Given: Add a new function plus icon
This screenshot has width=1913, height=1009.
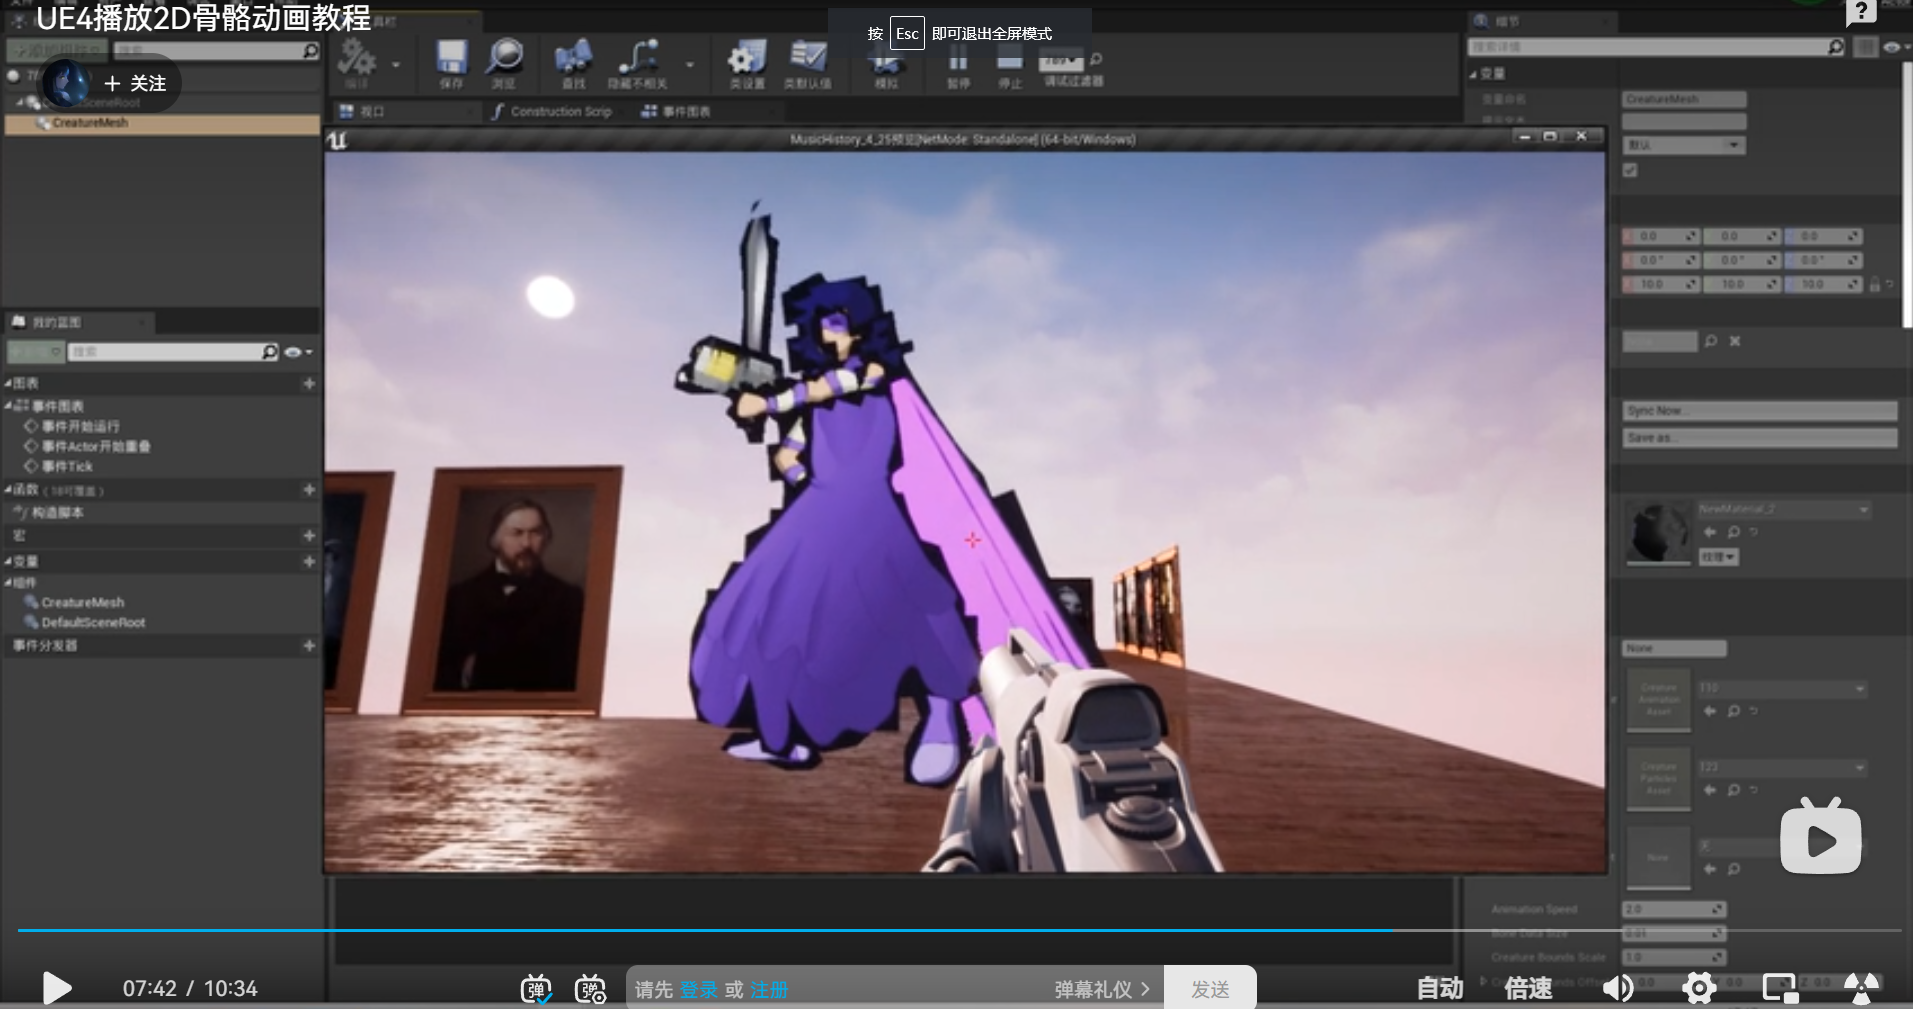Looking at the screenshot, I should (309, 490).
